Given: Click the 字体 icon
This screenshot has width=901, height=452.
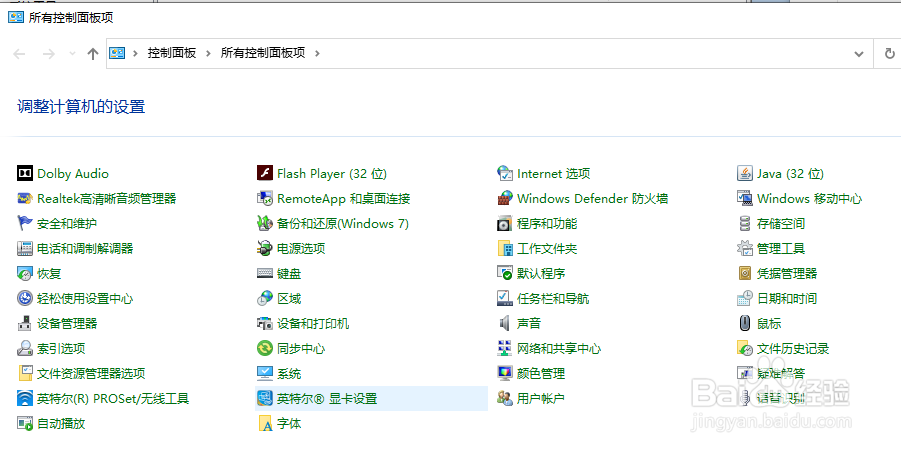Looking at the screenshot, I should 265,423.
